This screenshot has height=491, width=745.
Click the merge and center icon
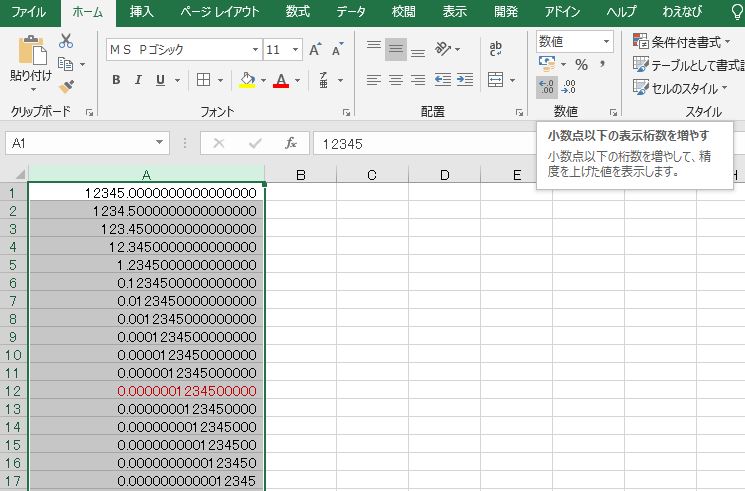pos(496,80)
